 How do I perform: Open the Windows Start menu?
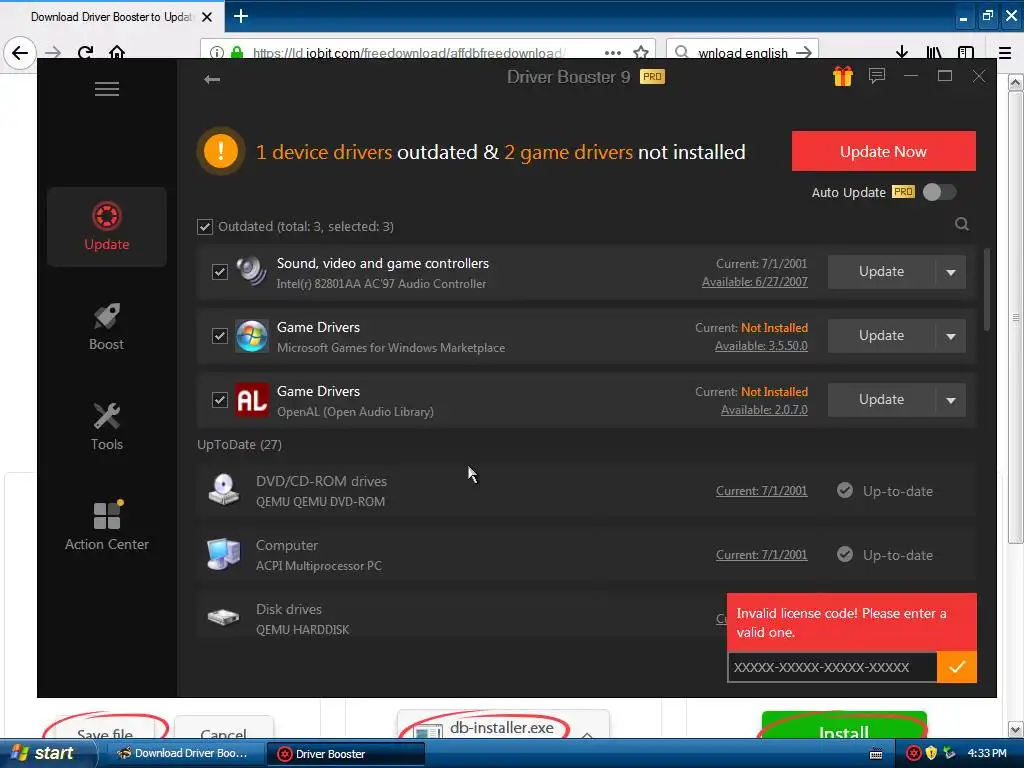pos(48,753)
